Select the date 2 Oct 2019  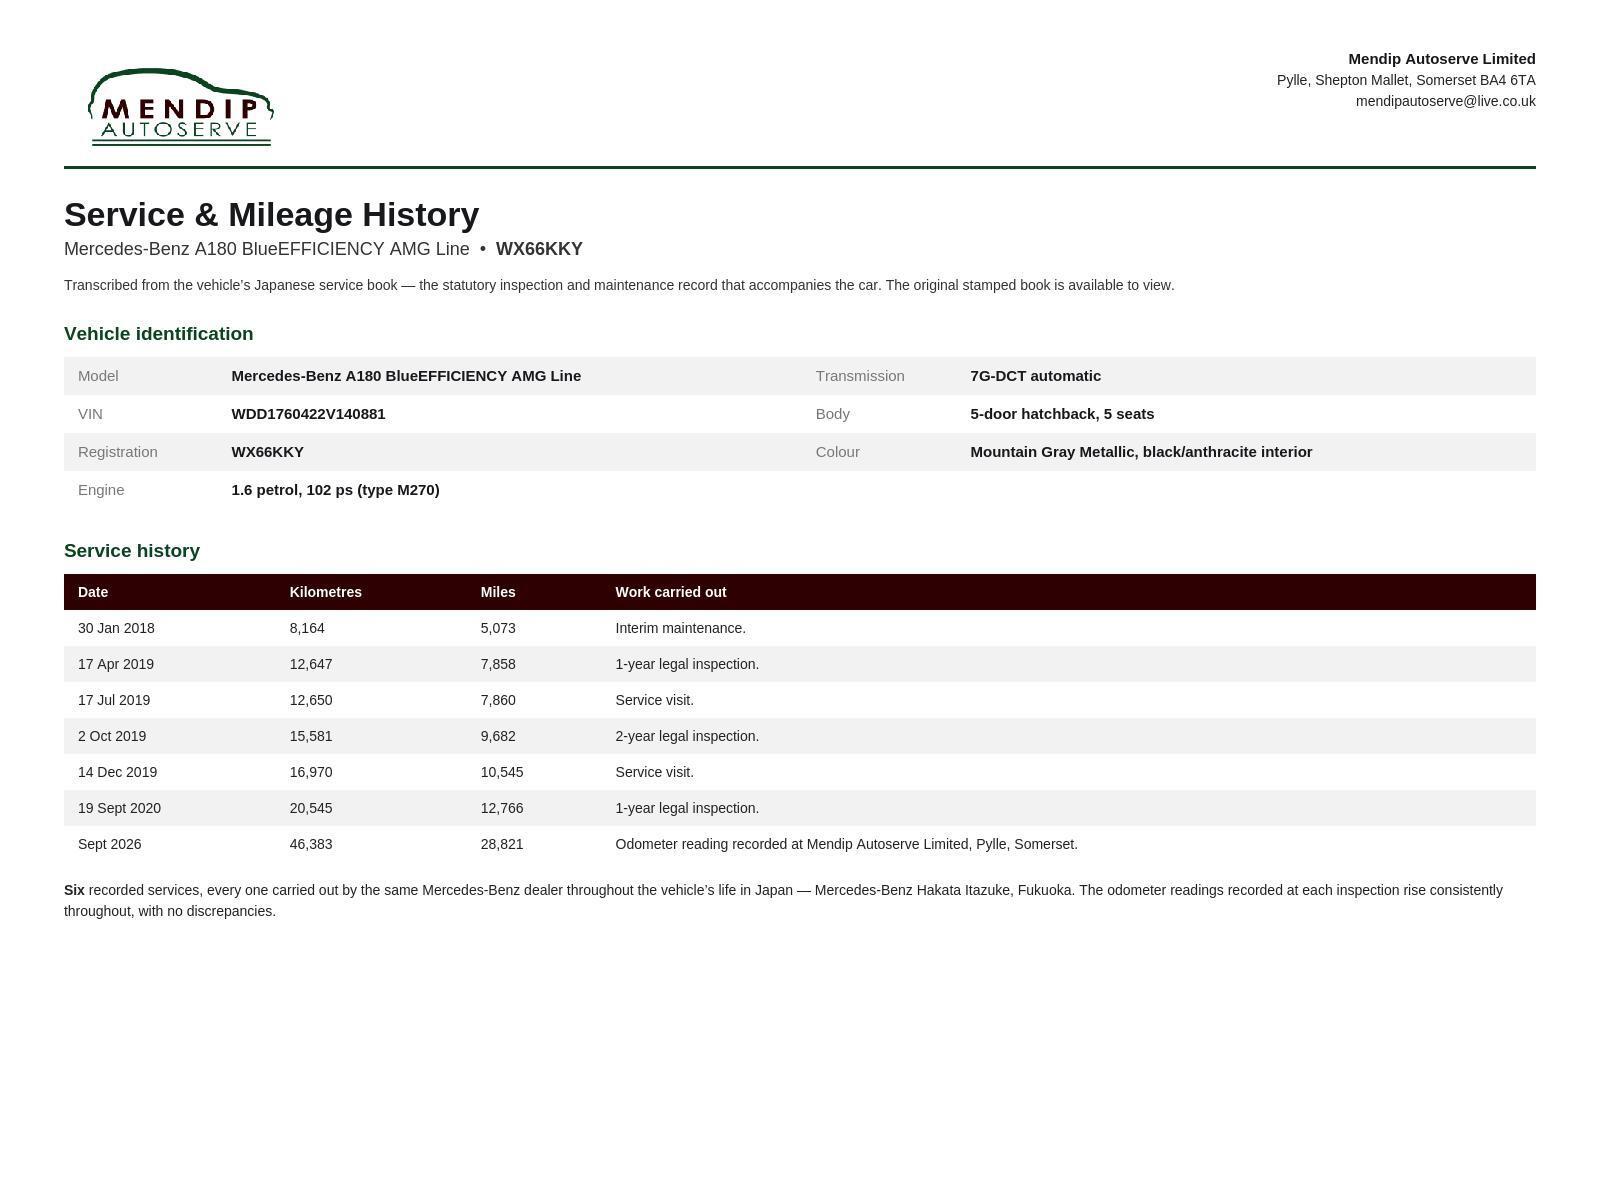click(112, 736)
